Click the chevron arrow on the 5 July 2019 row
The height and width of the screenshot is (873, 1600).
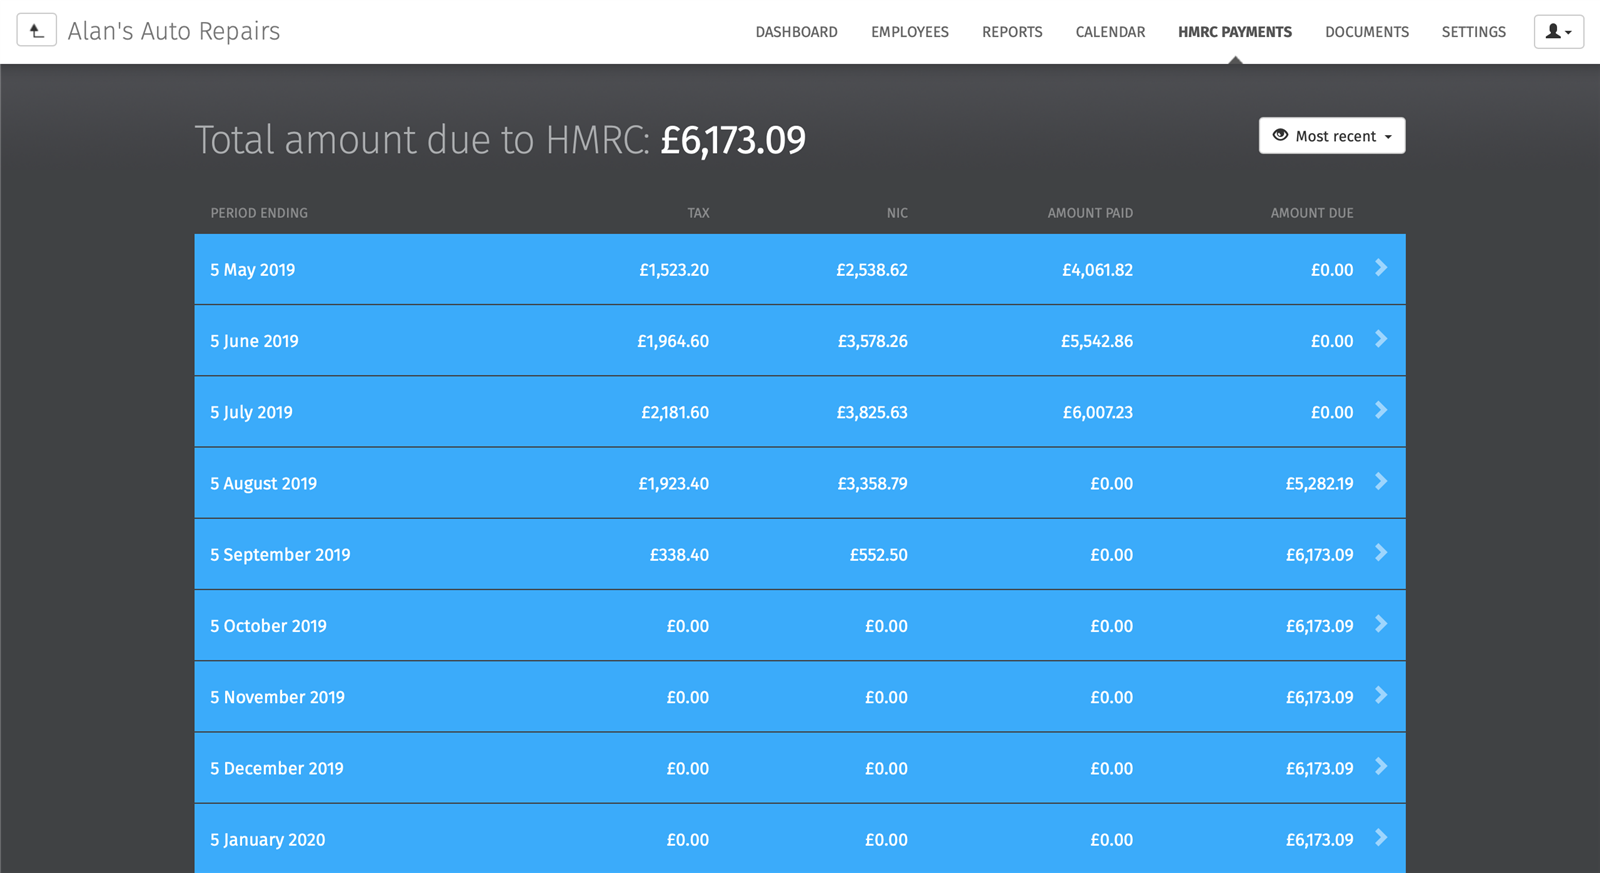pyautogui.click(x=1381, y=411)
